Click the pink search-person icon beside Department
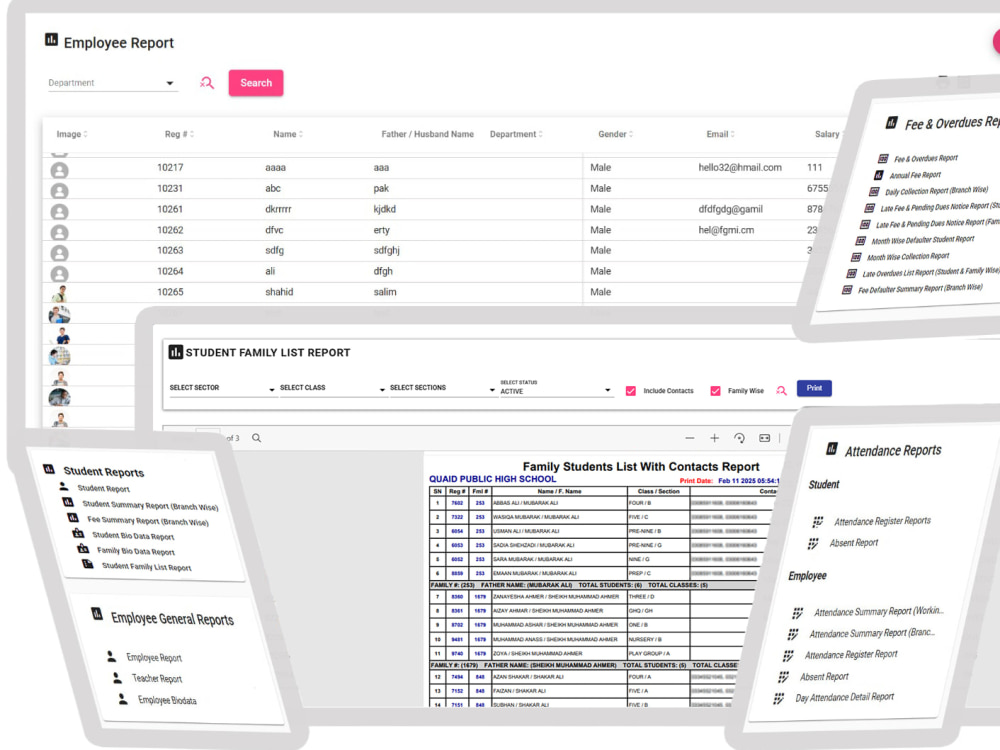 207,83
